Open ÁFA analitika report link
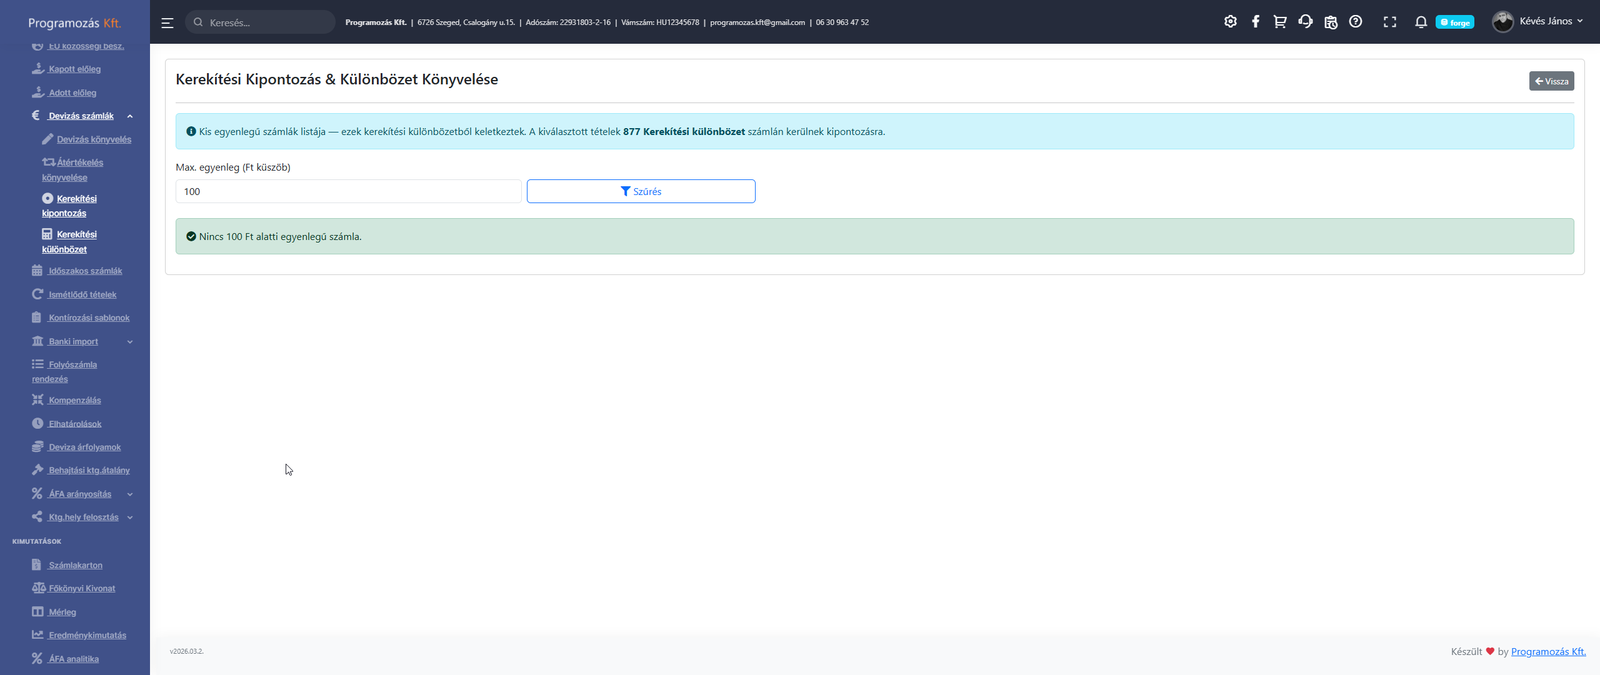 74,659
